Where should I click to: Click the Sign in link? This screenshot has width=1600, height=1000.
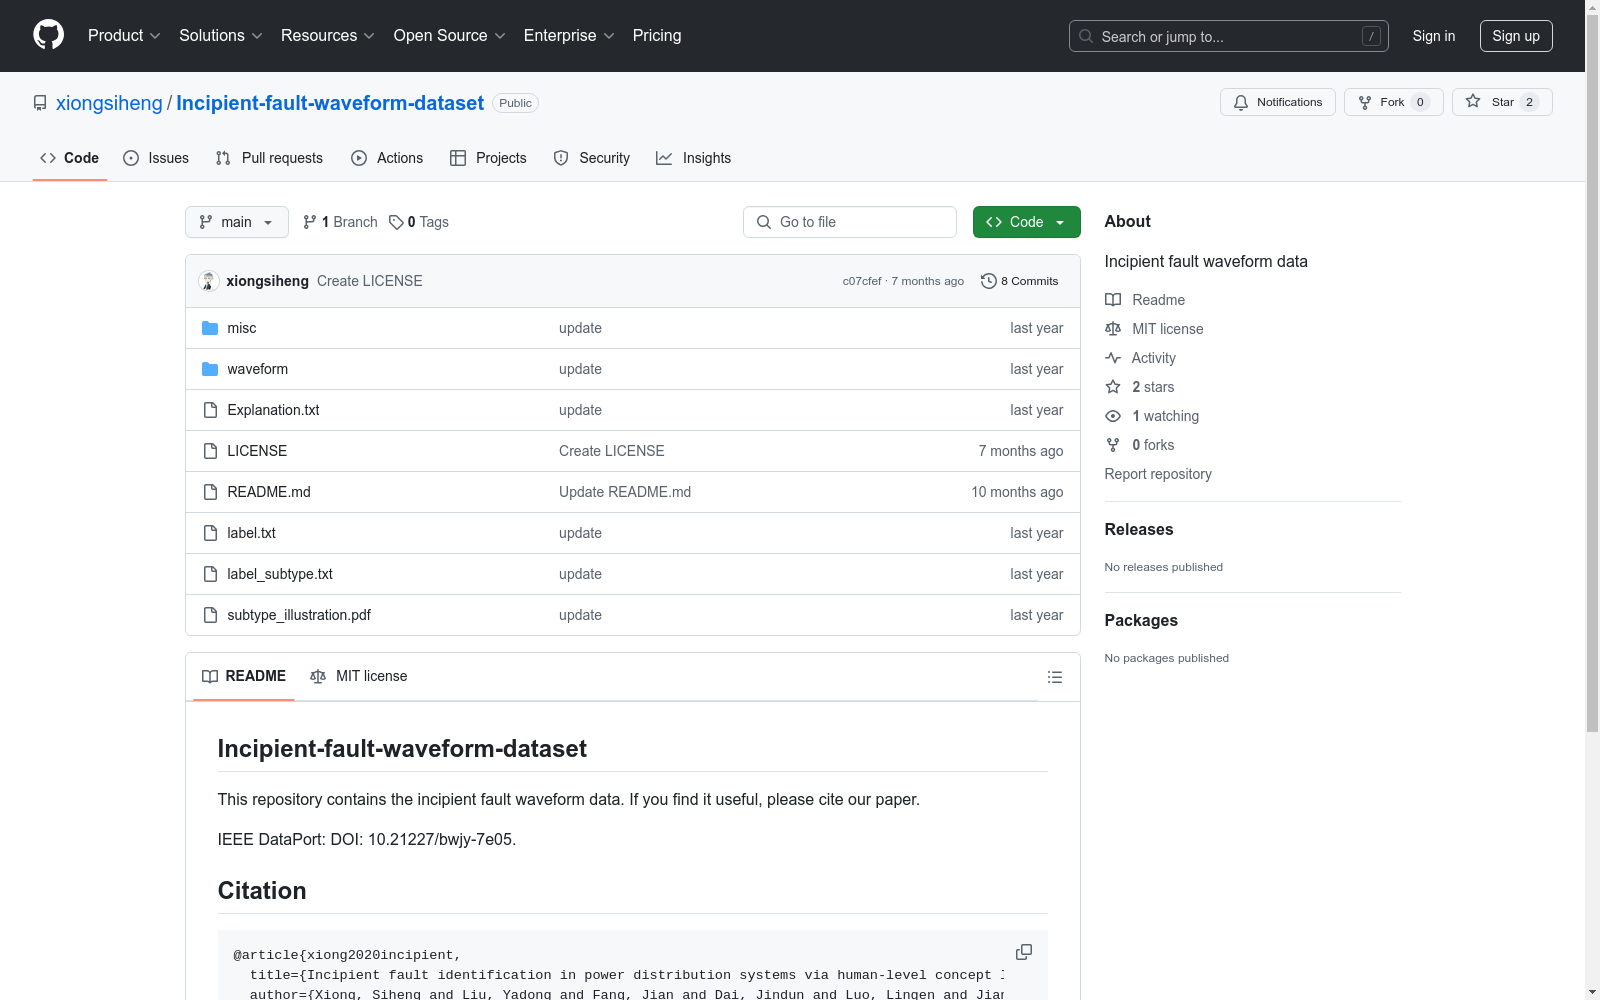[x=1434, y=36]
